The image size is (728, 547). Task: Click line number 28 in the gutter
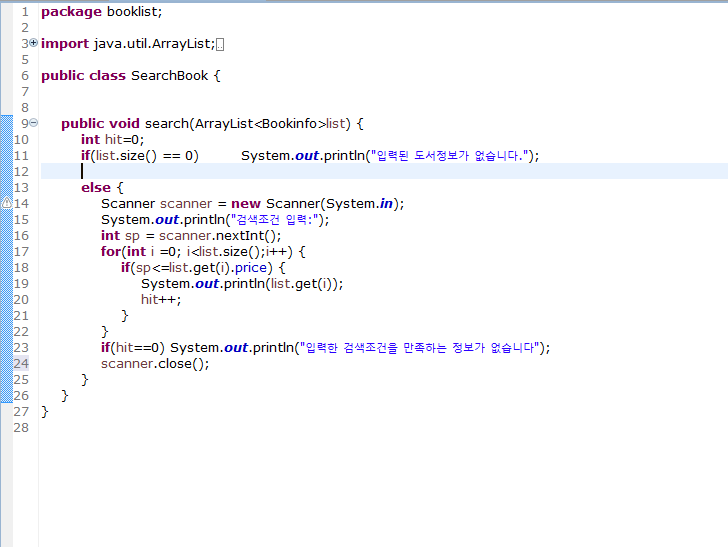(21, 428)
